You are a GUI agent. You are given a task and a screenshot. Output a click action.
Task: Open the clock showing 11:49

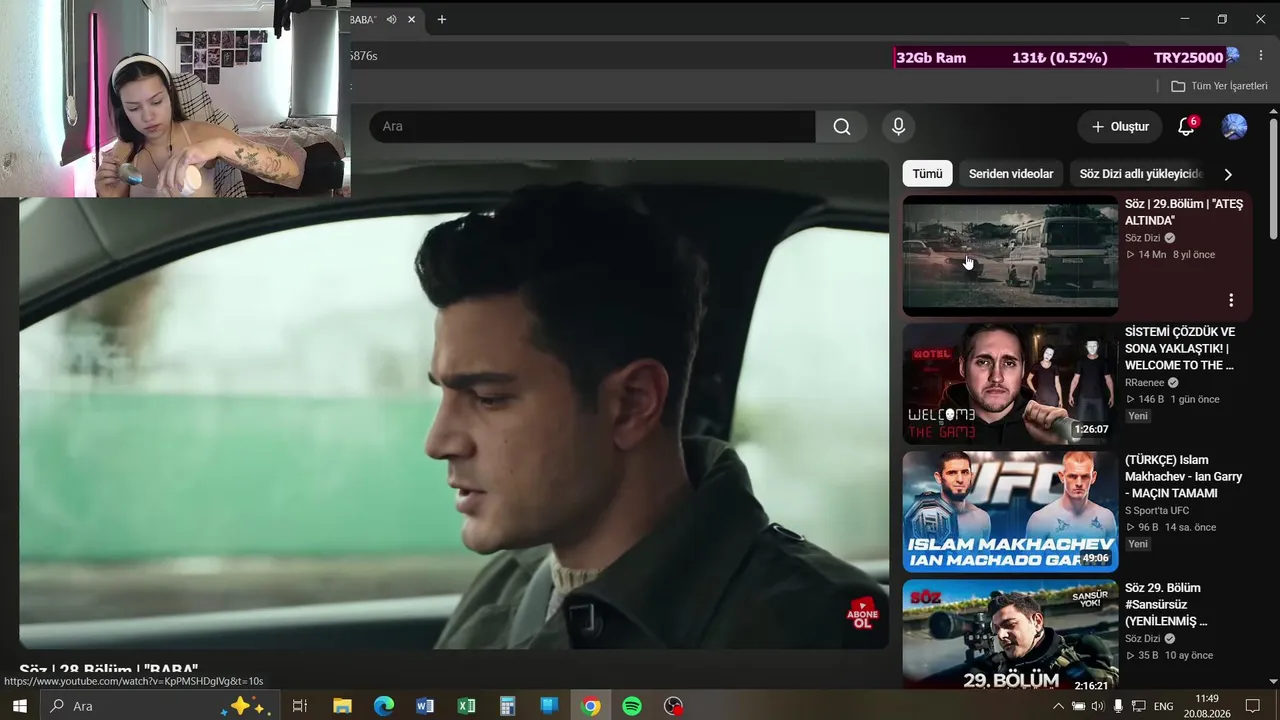[x=1206, y=706]
